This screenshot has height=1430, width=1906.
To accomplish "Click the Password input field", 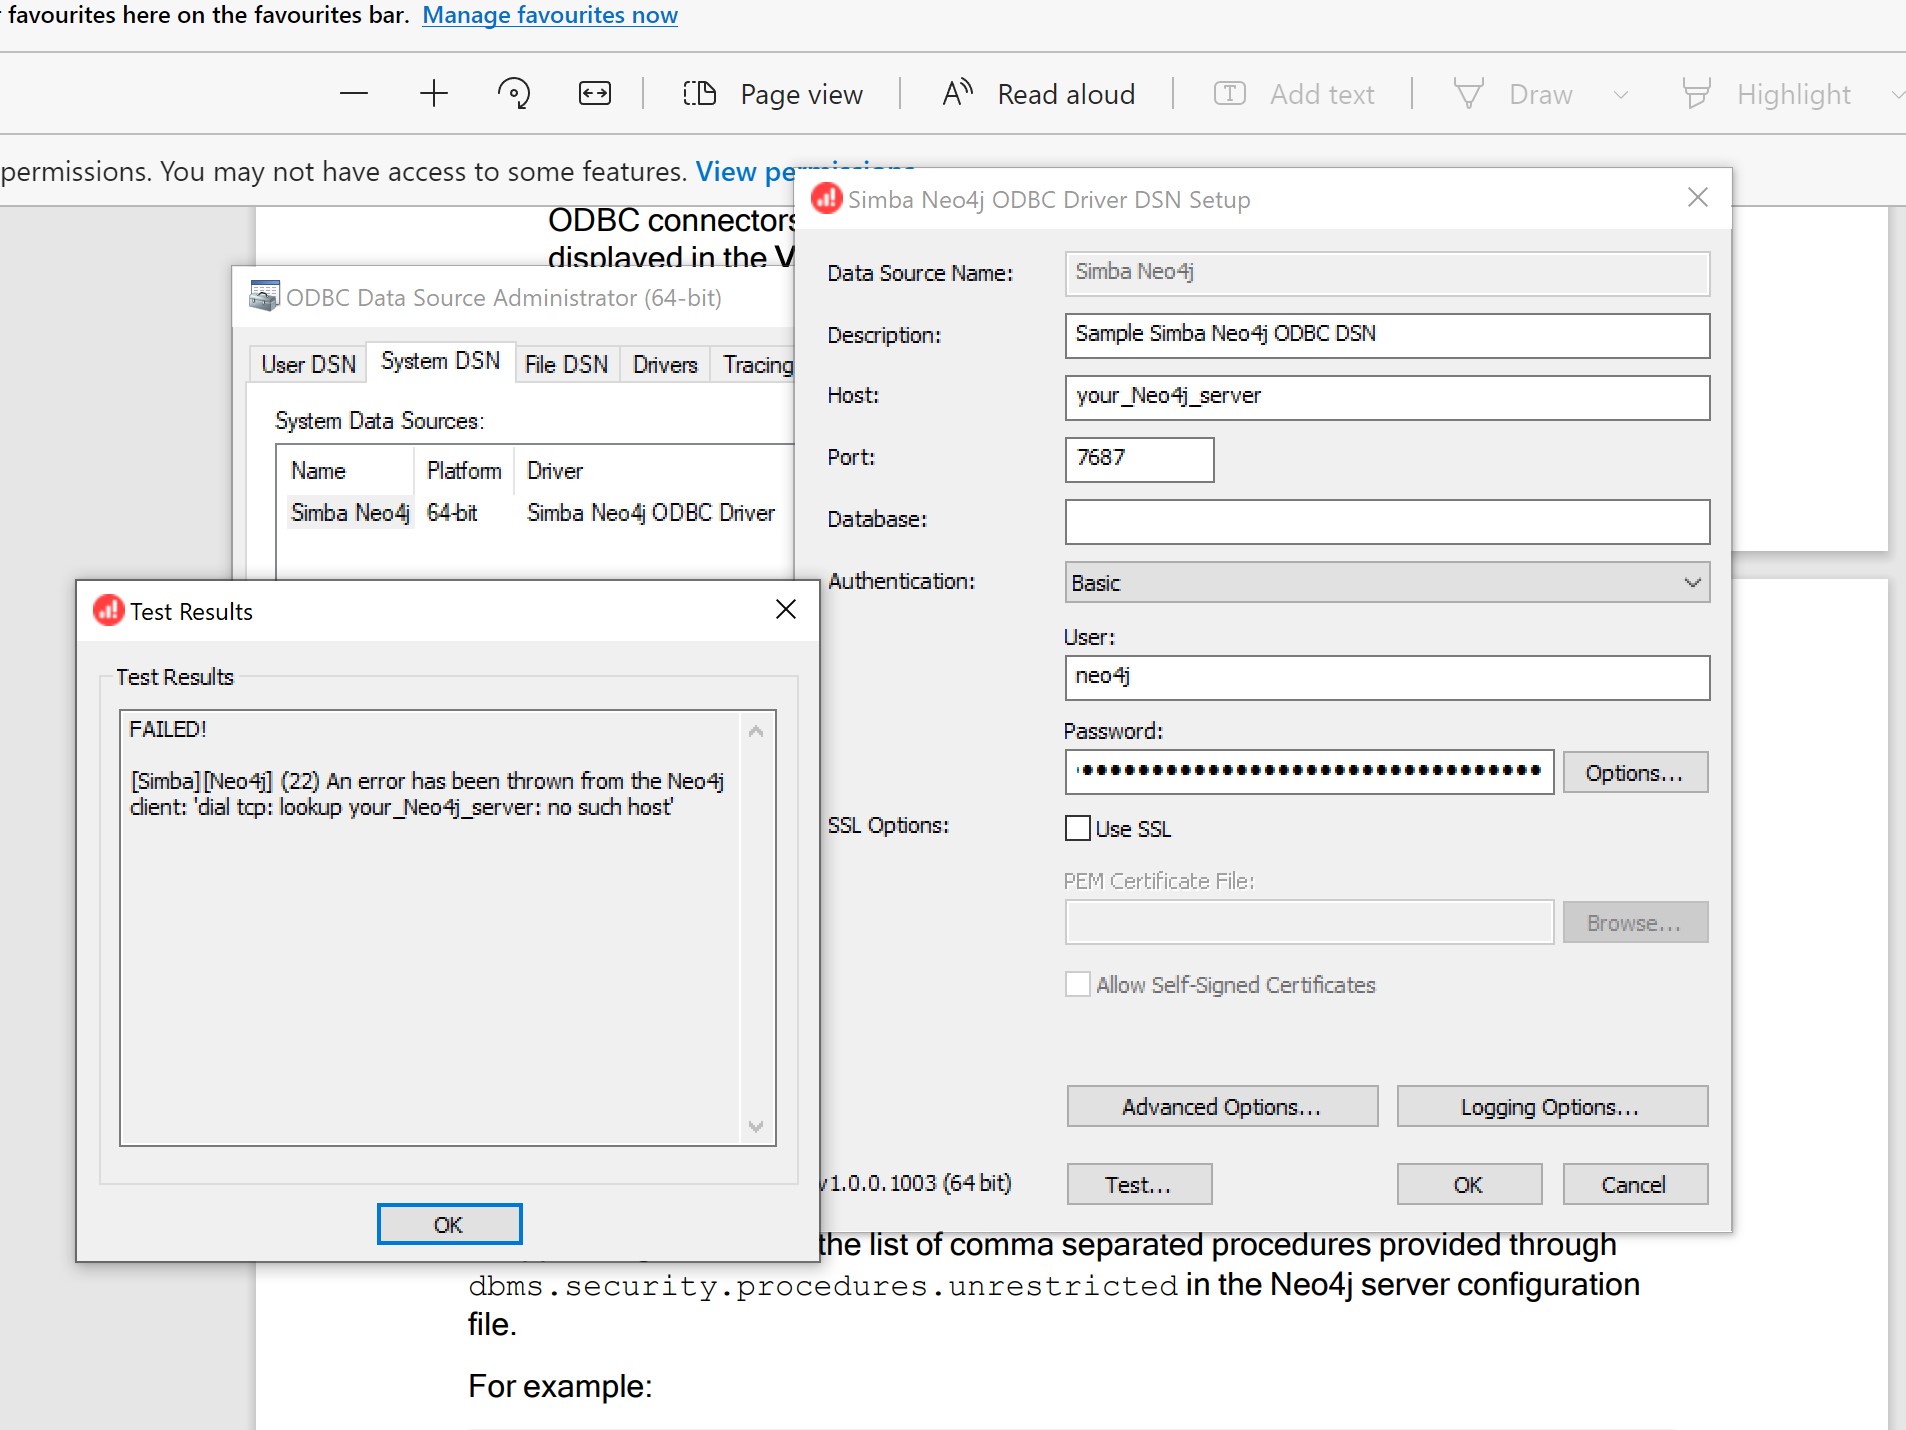I will coord(1309,771).
